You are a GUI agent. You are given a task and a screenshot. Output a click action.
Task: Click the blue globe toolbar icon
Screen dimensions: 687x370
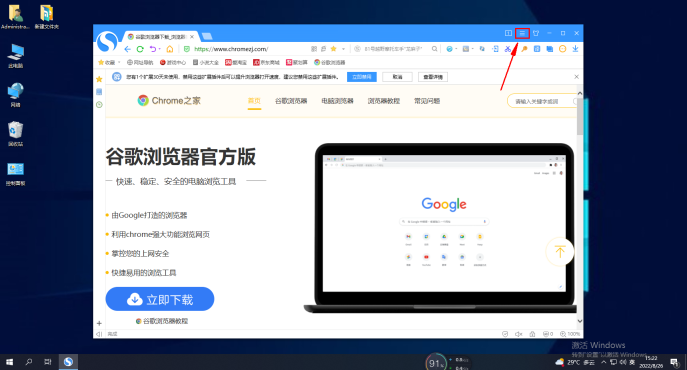pos(449,49)
